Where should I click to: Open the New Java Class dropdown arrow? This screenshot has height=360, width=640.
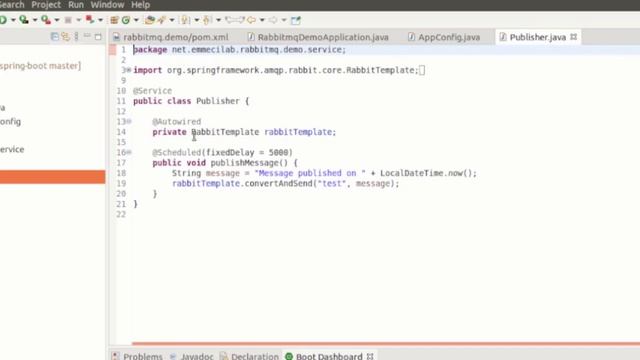click(136, 20)
